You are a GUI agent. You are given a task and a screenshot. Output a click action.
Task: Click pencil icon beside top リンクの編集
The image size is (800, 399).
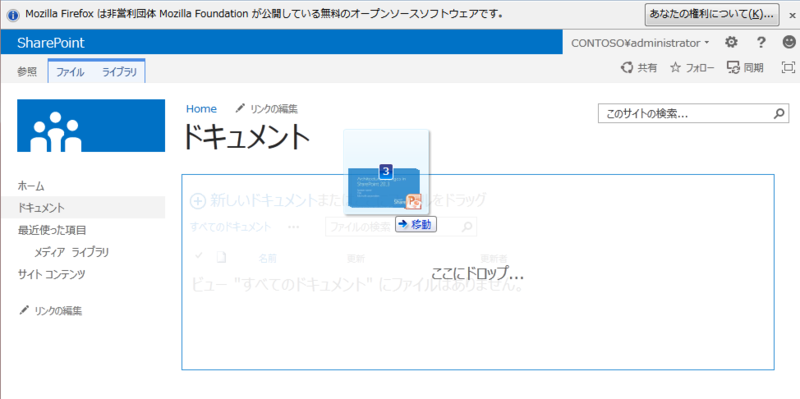(x=240, y=108)
